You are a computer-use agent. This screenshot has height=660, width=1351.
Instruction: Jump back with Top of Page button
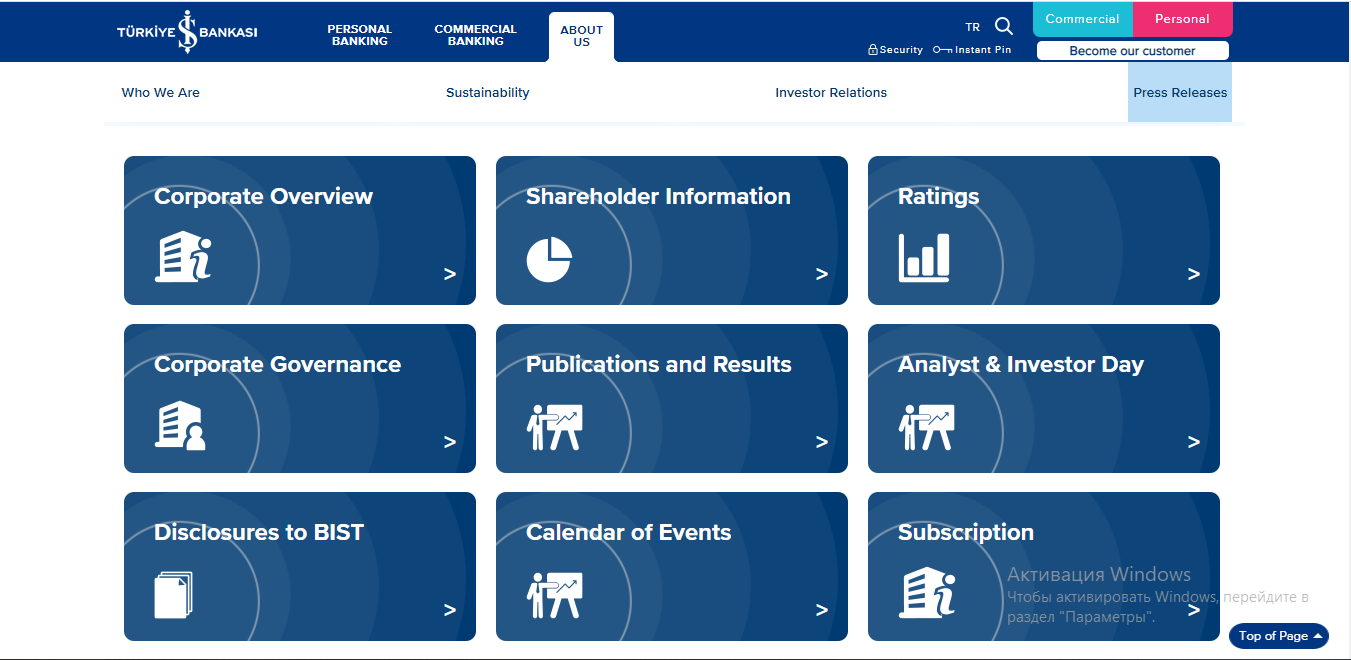1278,636
